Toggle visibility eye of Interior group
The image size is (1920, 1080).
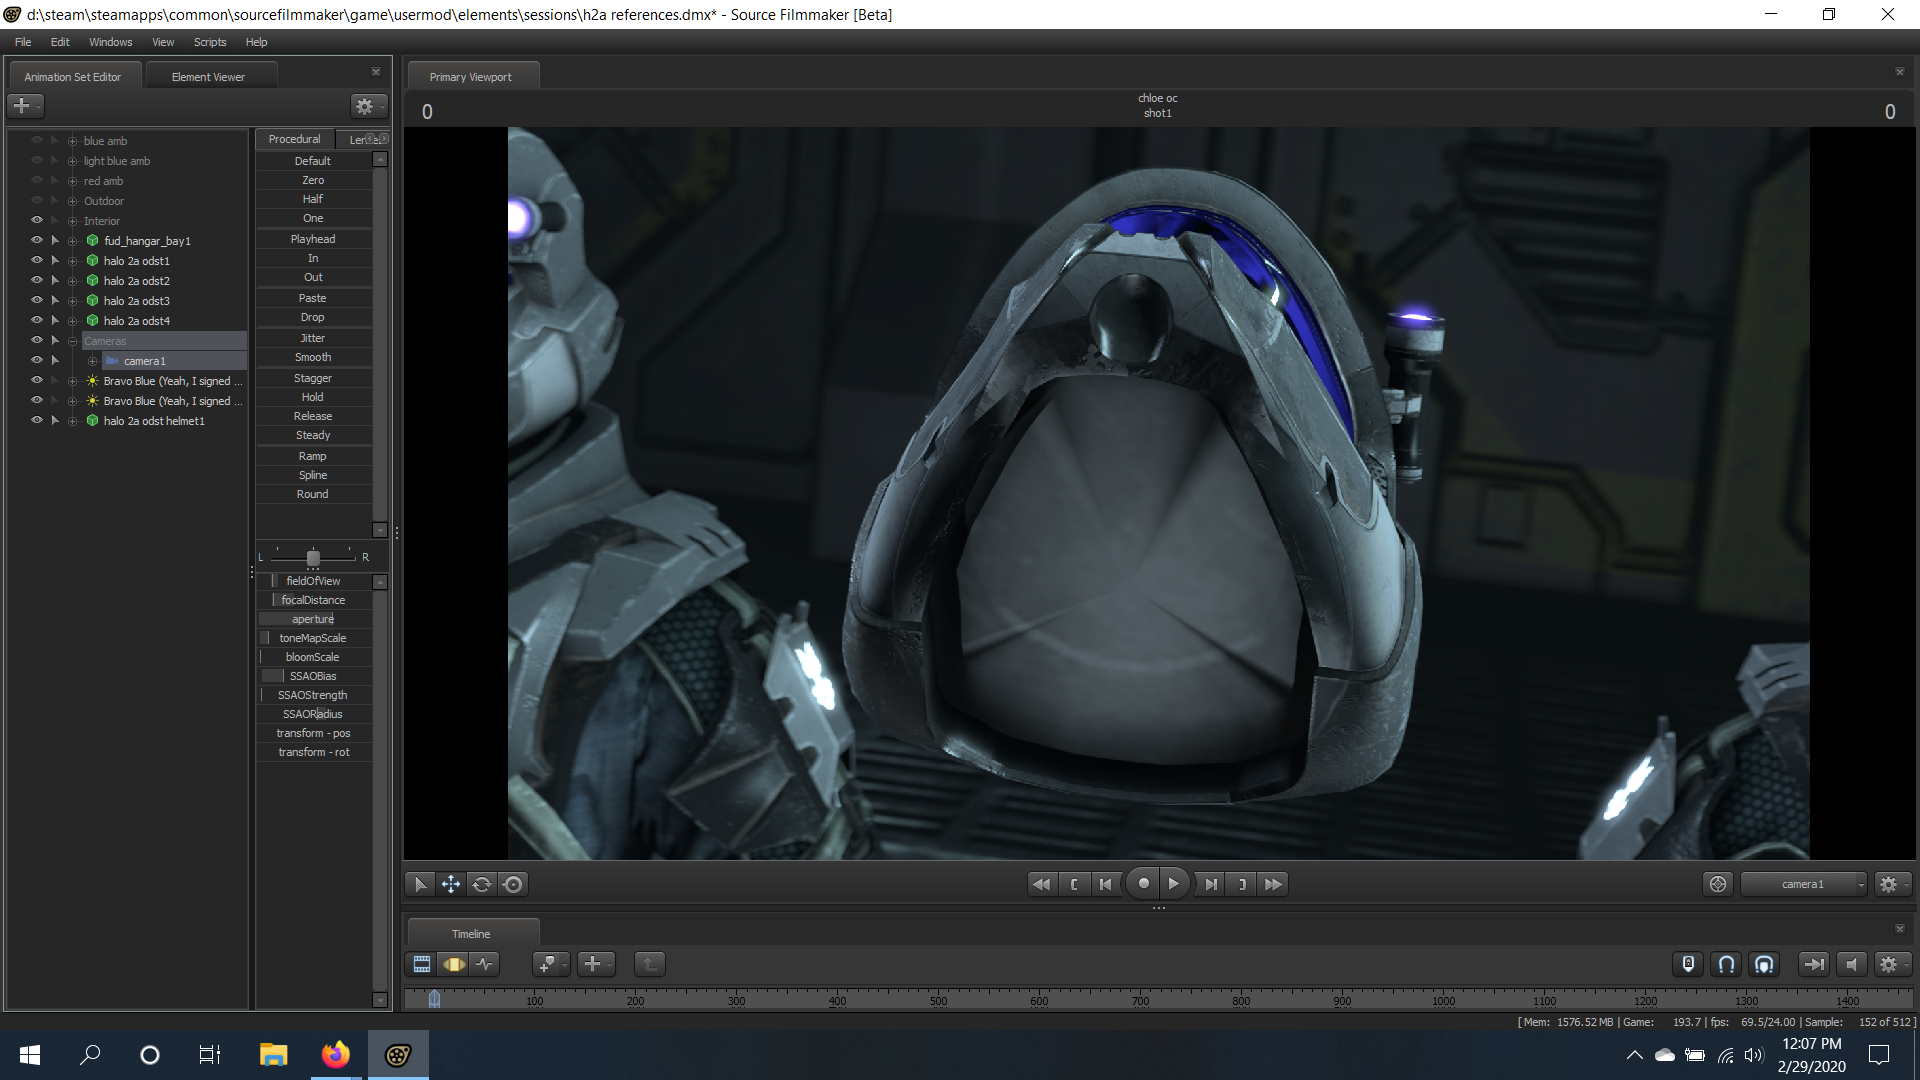coord(37,220)
